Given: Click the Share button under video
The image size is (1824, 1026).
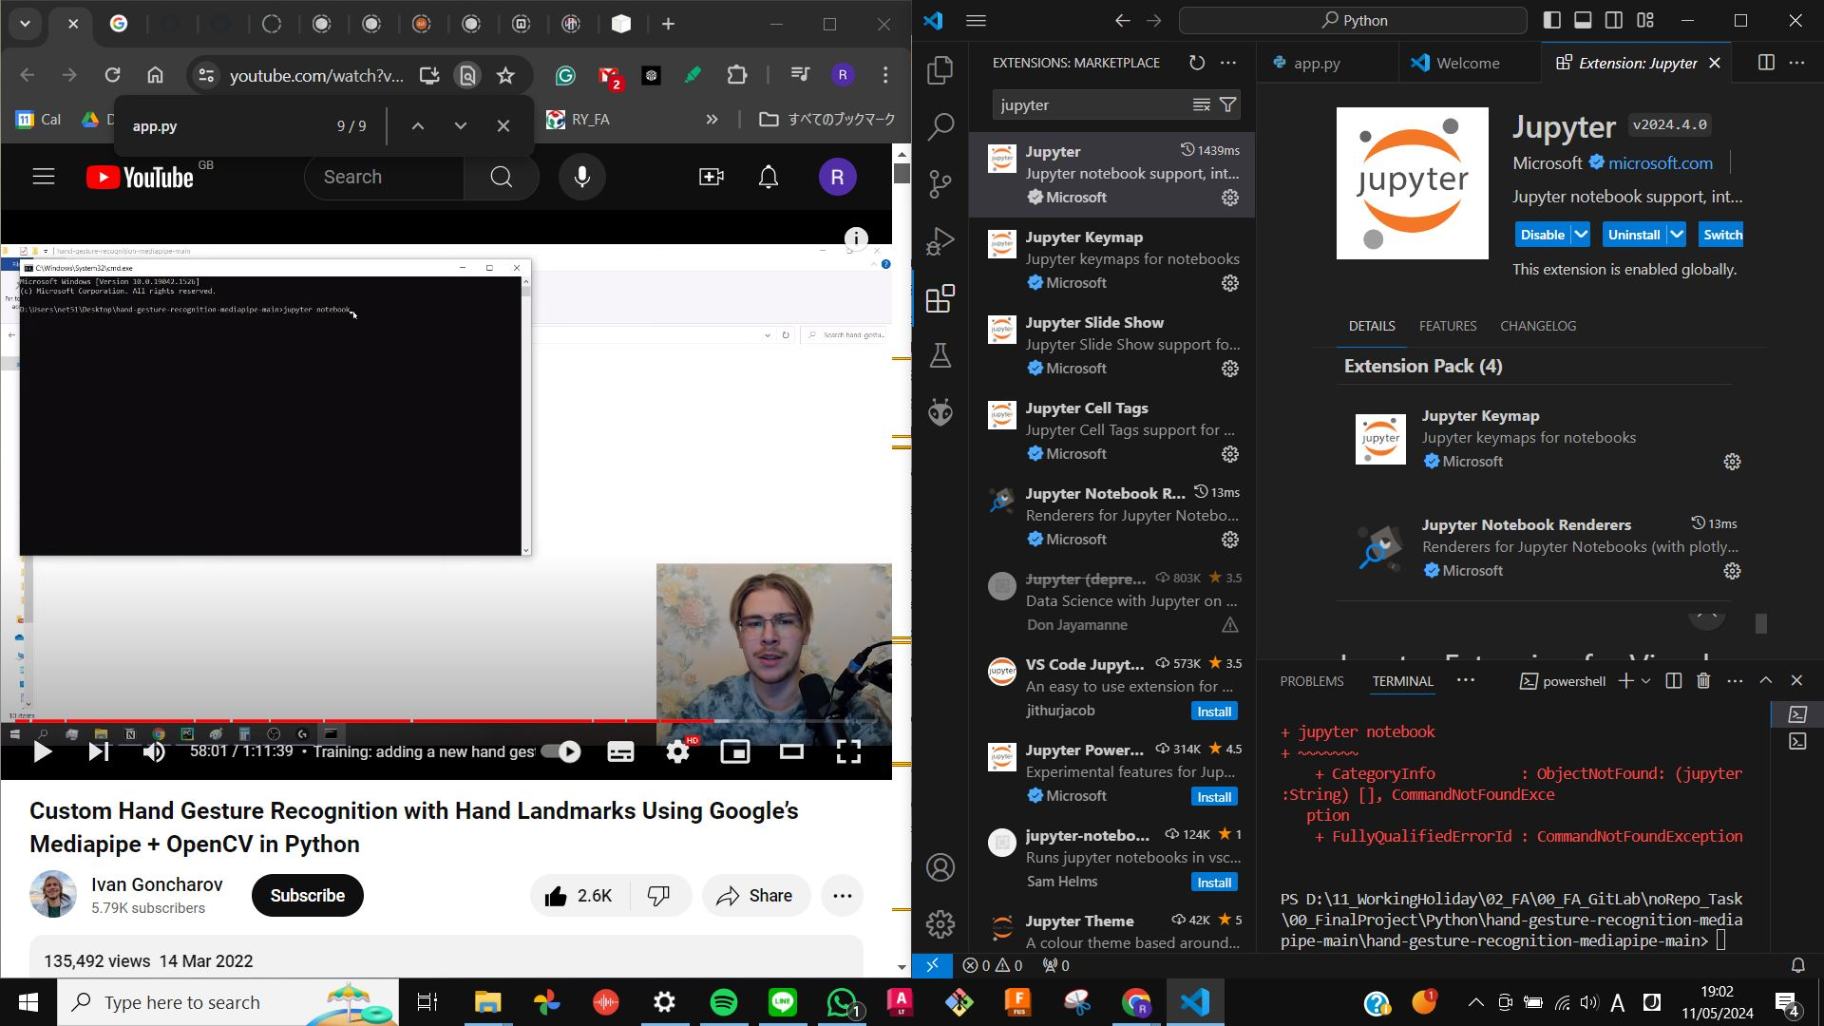Looking at the screenshot, I should coord(754,895).
